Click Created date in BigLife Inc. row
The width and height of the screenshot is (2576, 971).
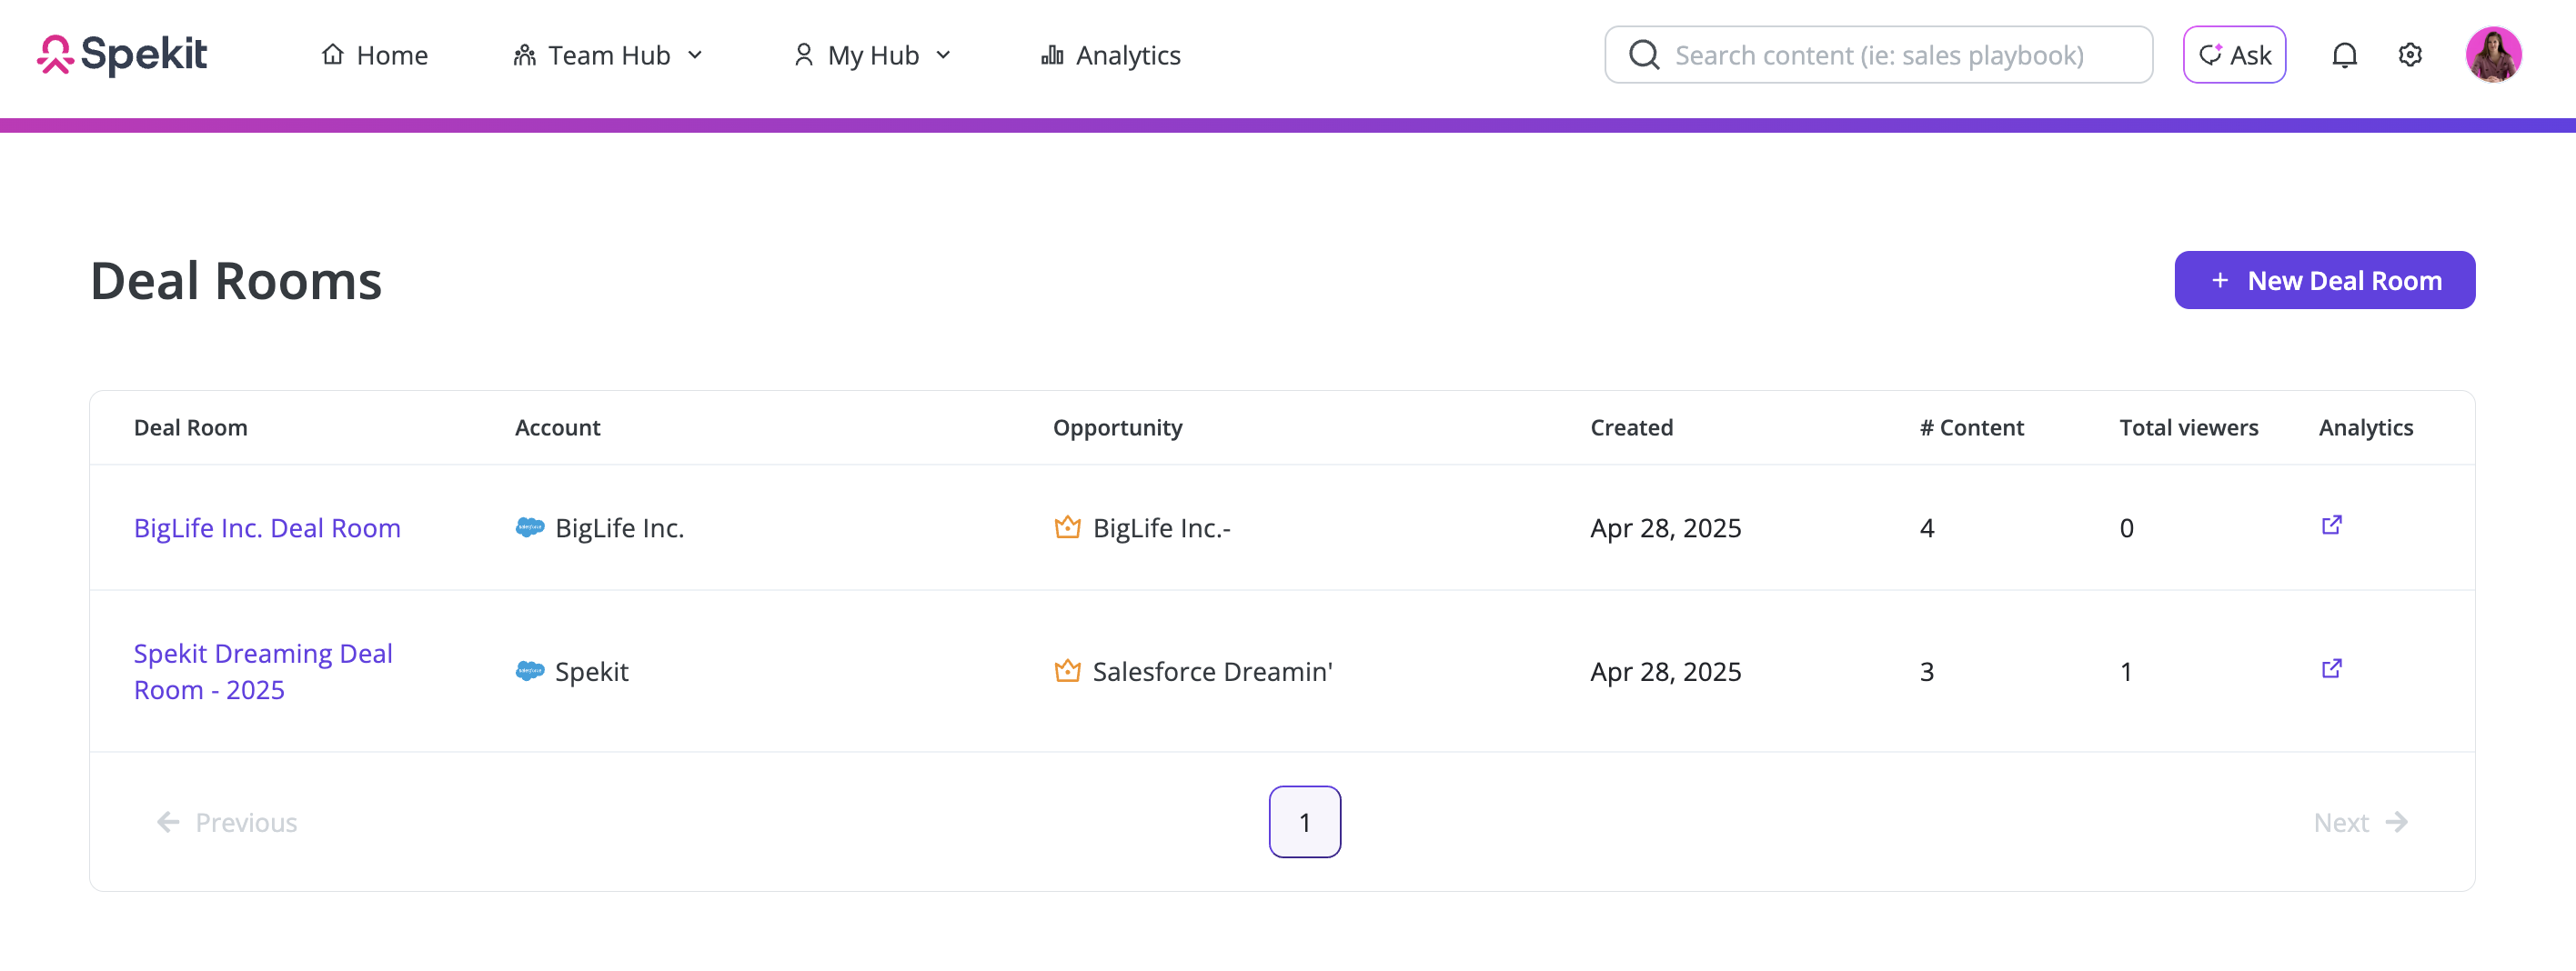[1665, 528]
